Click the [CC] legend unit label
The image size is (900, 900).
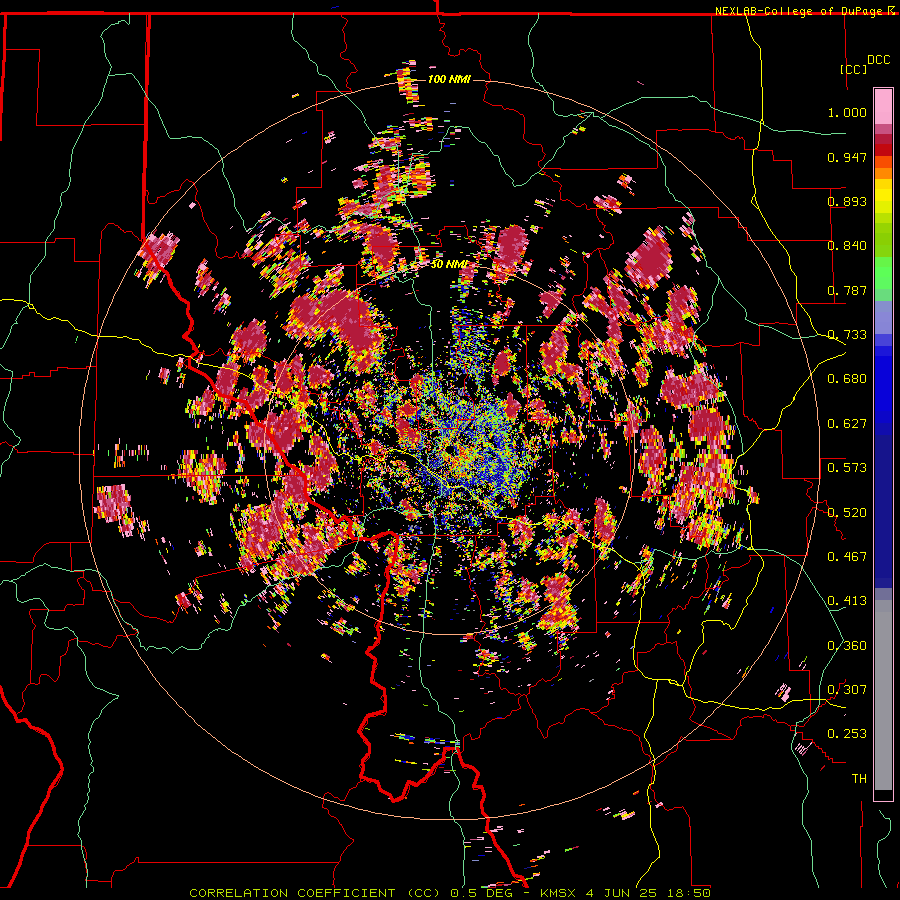point(854,69)
